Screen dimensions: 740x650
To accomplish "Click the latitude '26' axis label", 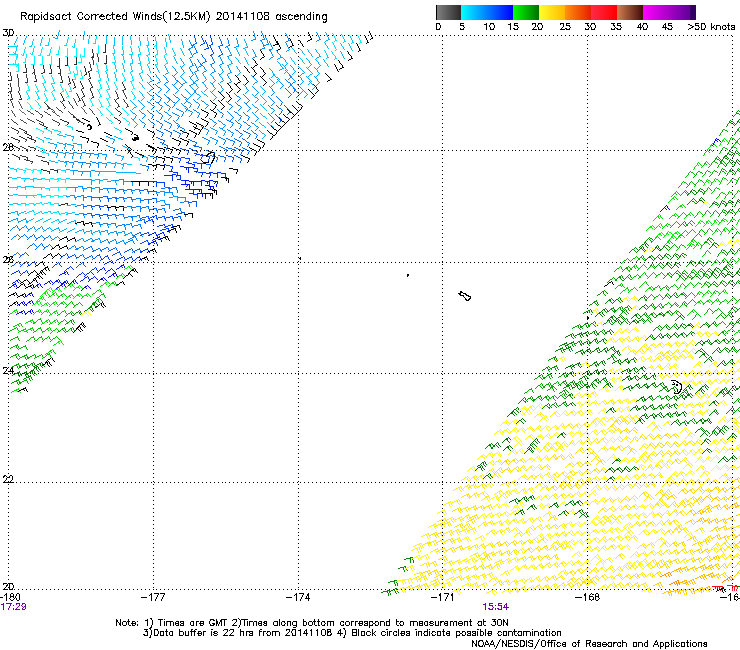I will point(8,259).
